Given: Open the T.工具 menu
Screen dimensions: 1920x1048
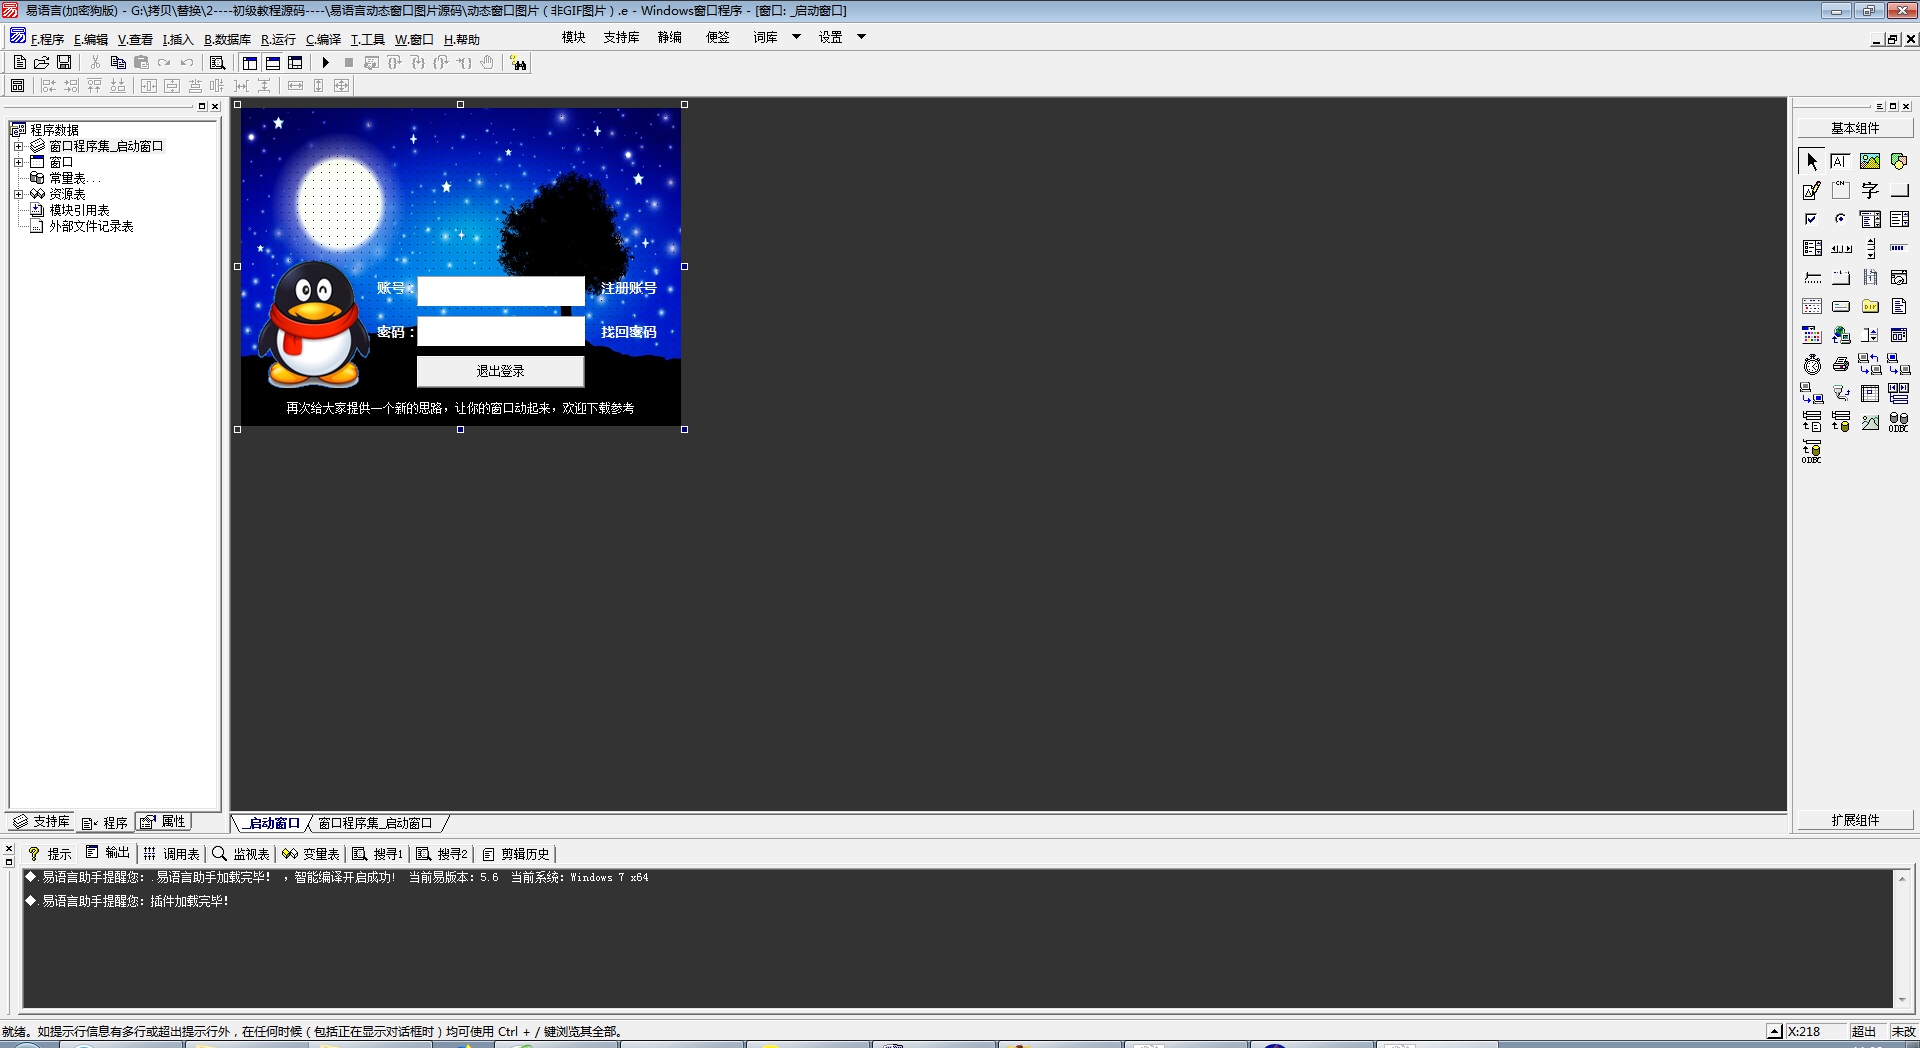Looking at the screenshot, I should pos(367,39).
